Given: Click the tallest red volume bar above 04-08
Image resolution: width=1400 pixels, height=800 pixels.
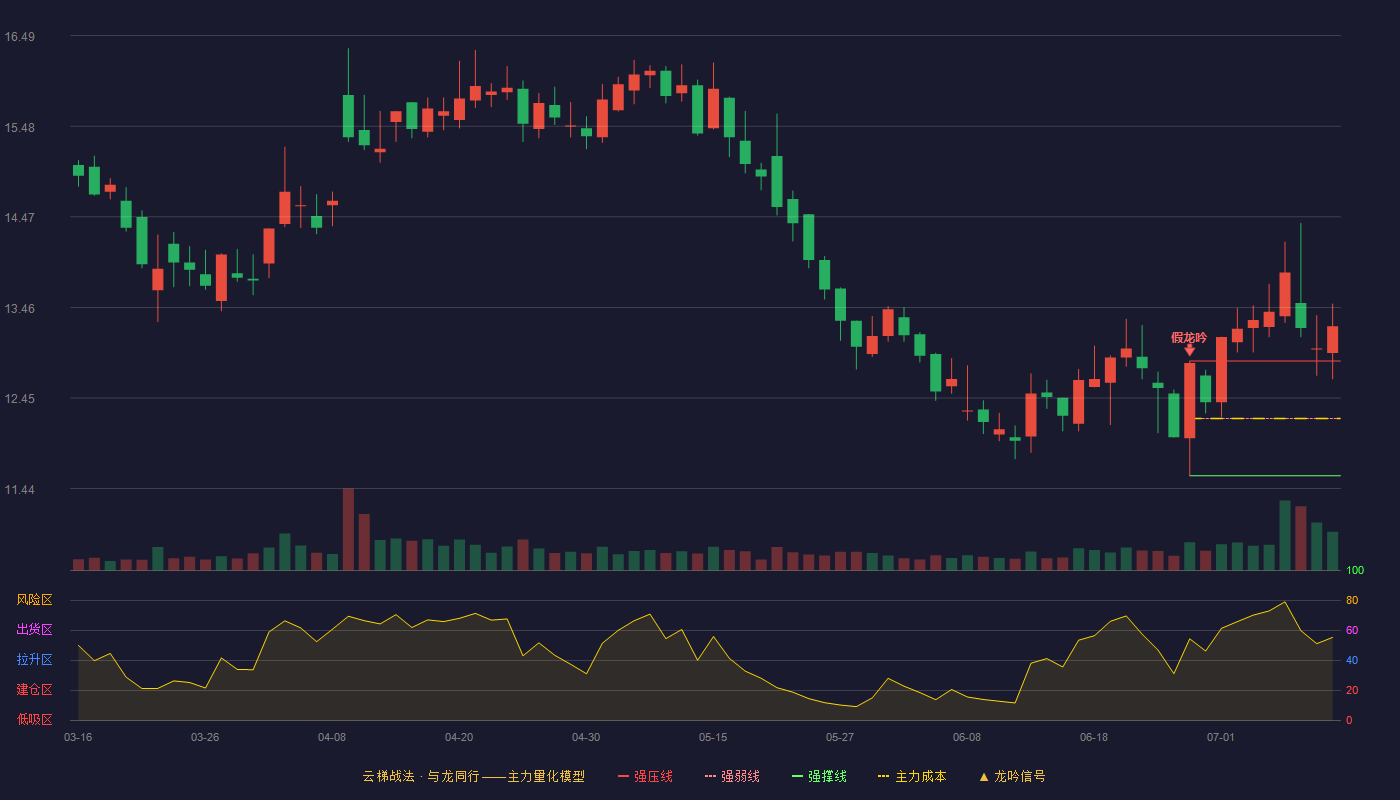Looking at the screenshot, I should [x=348, y=529].
